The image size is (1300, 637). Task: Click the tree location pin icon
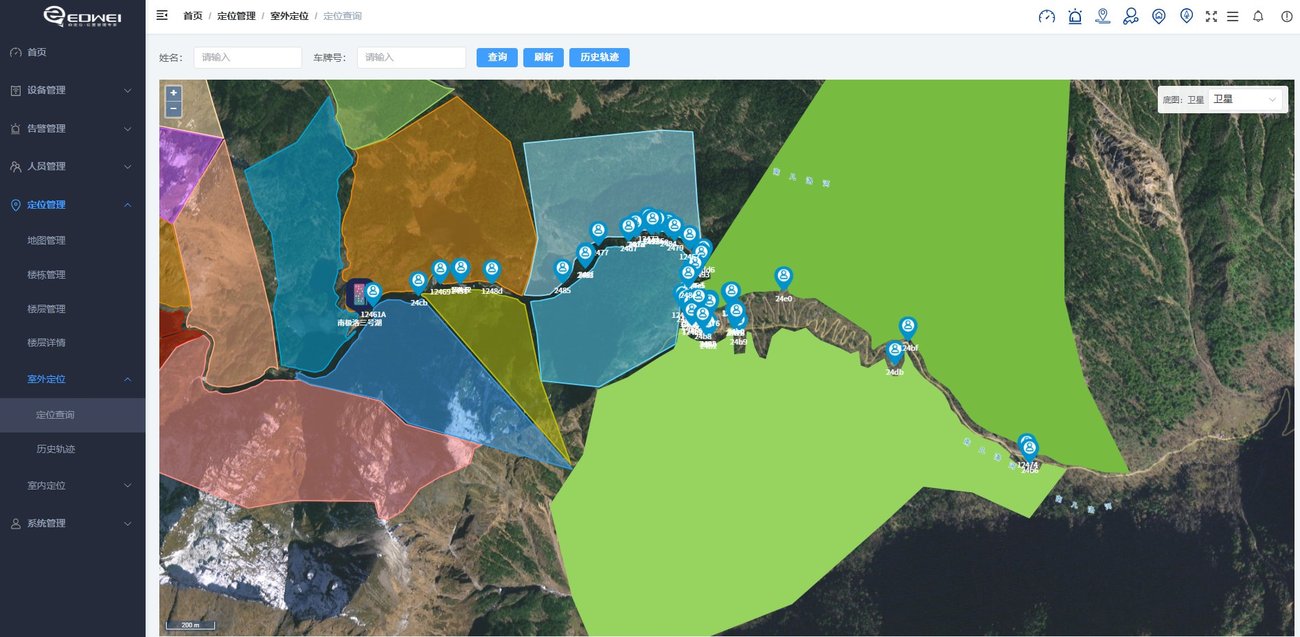click(1186, 16)
